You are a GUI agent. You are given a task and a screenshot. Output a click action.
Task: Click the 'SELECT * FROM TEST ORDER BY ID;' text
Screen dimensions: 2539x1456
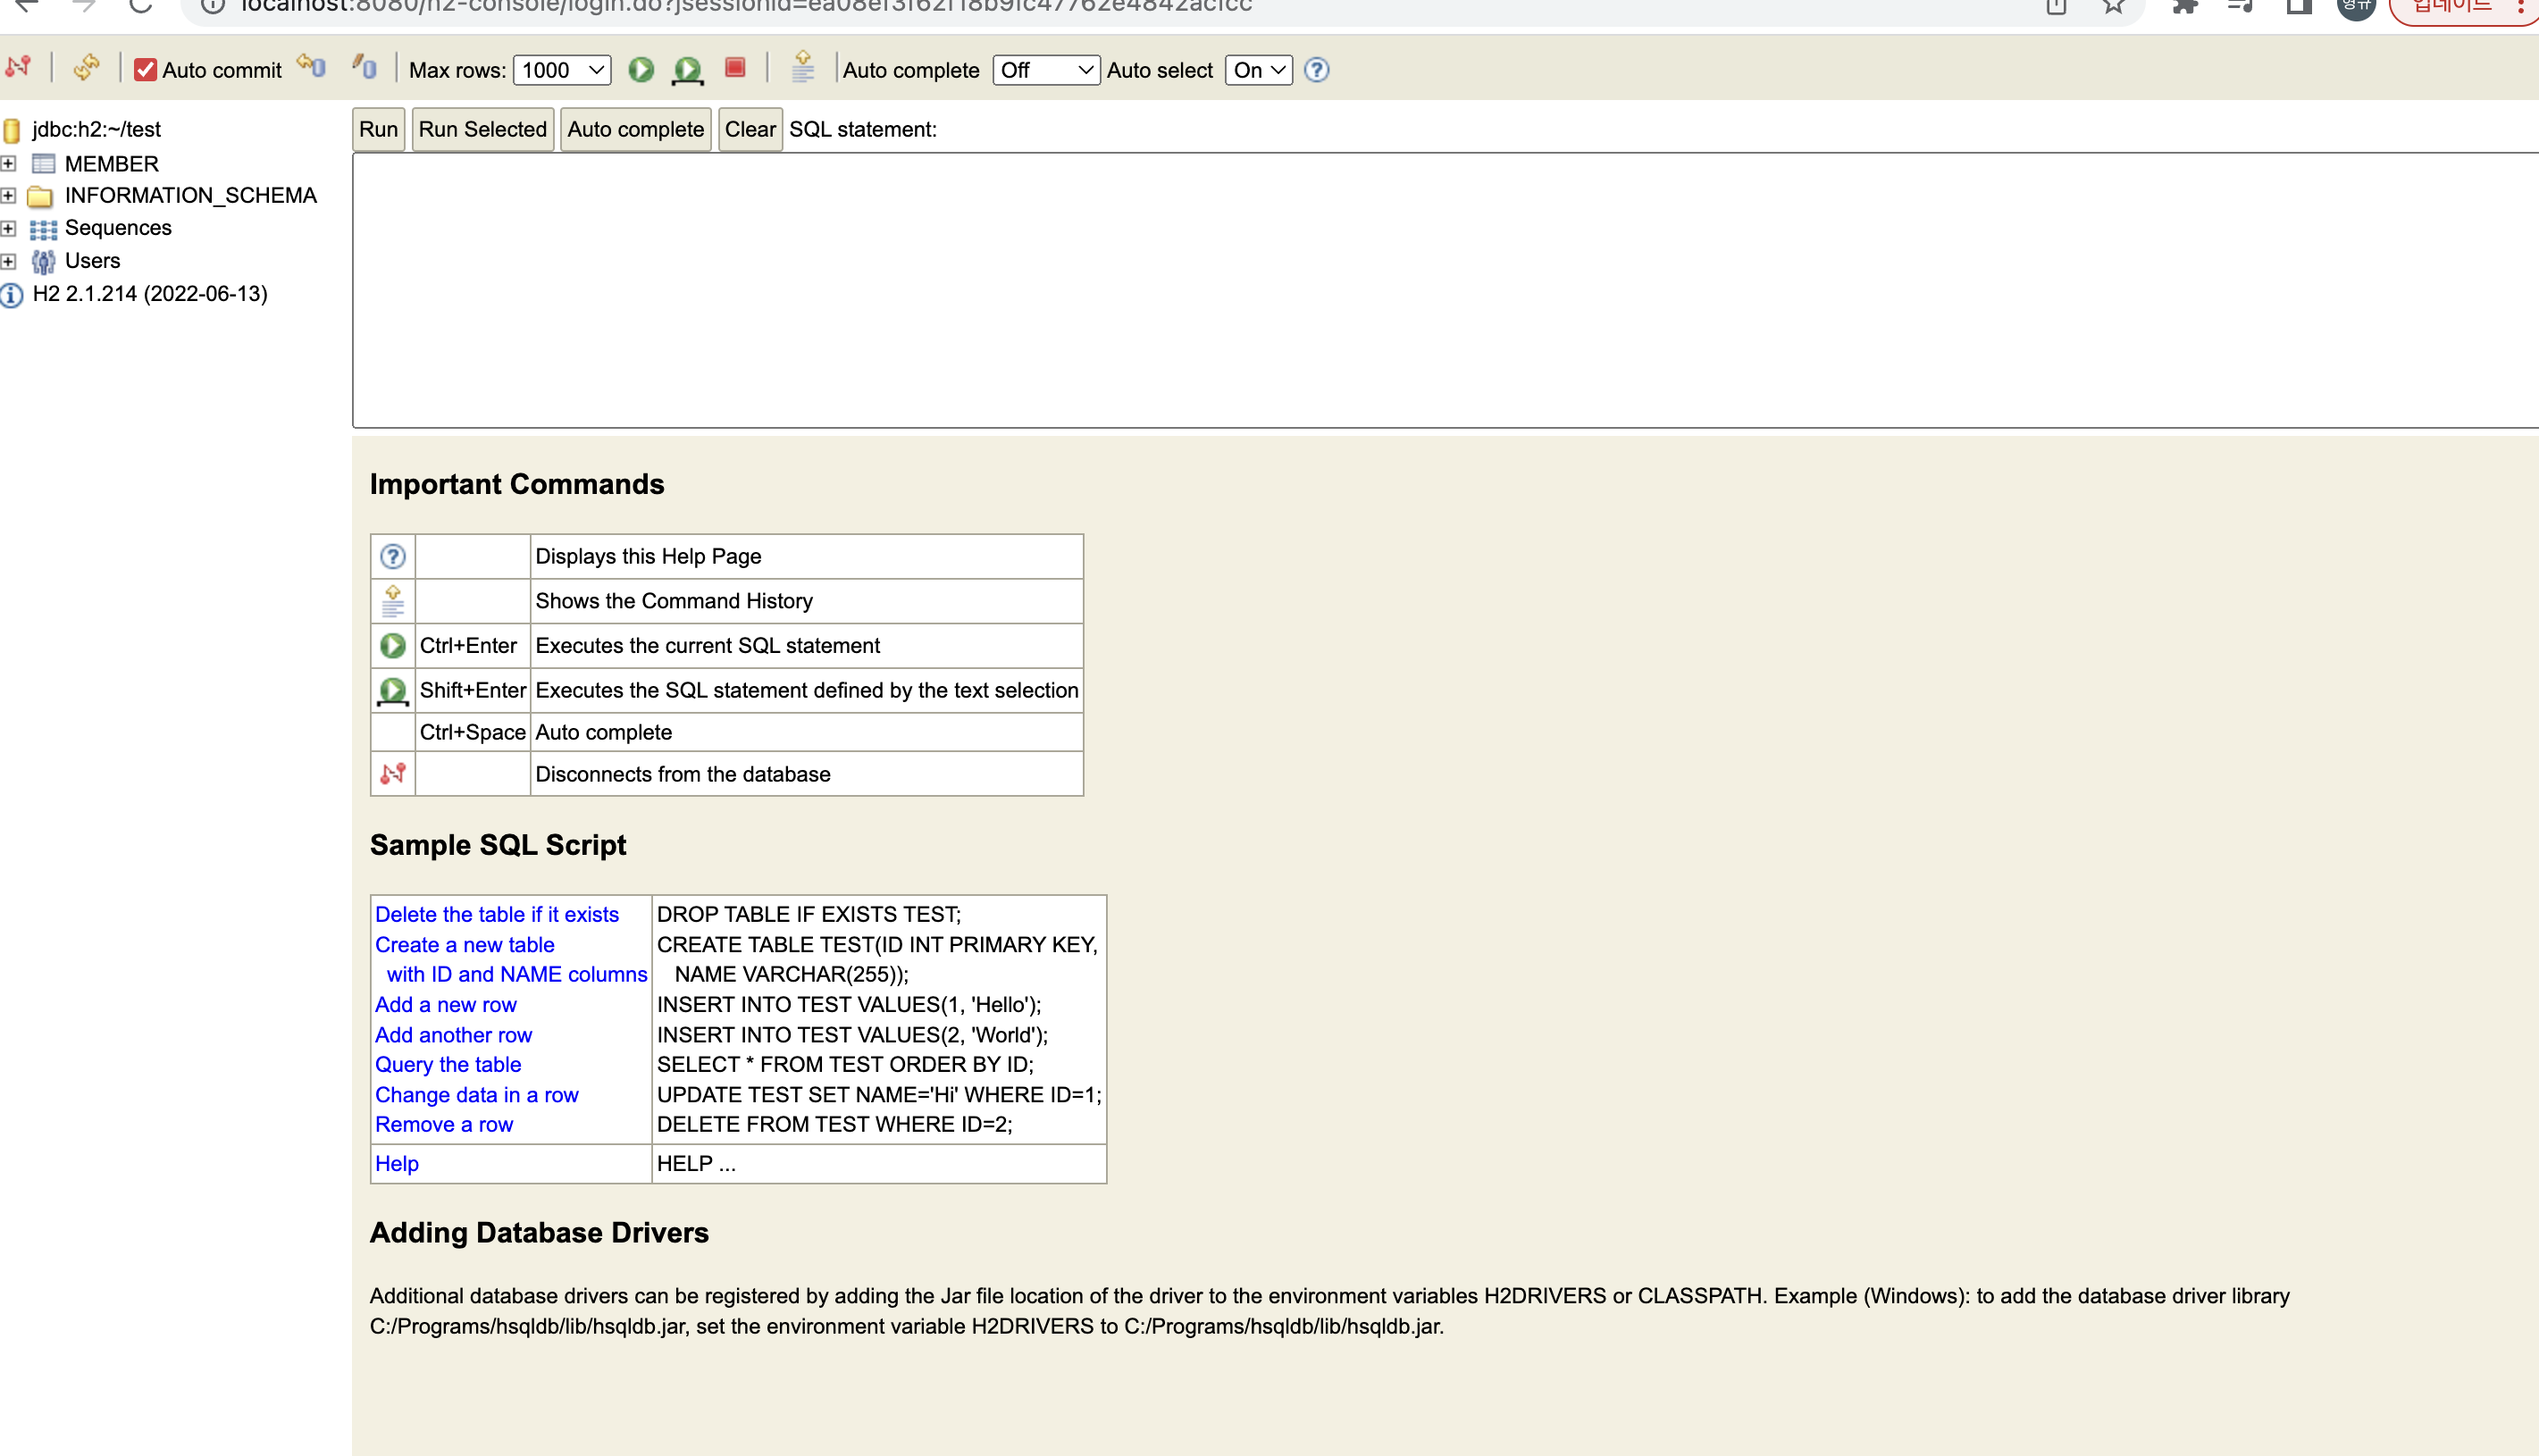click(x=845, y=1064)
